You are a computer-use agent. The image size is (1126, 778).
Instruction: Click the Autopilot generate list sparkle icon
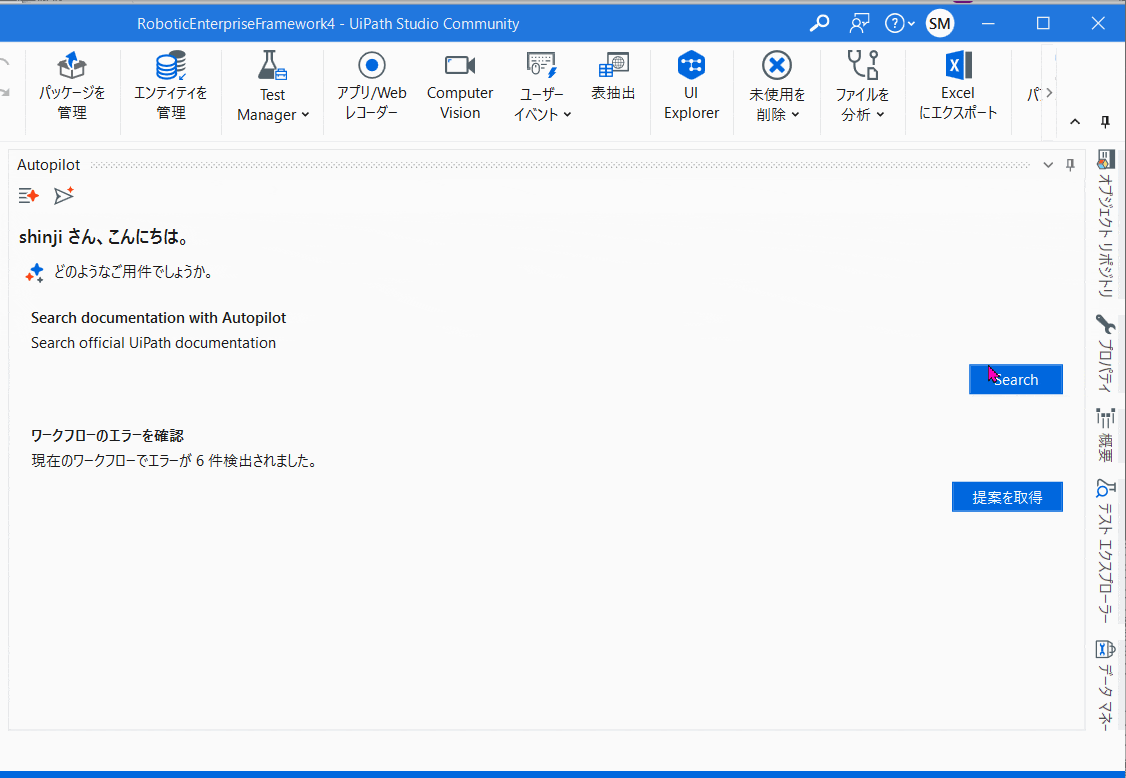click(29, 195)
